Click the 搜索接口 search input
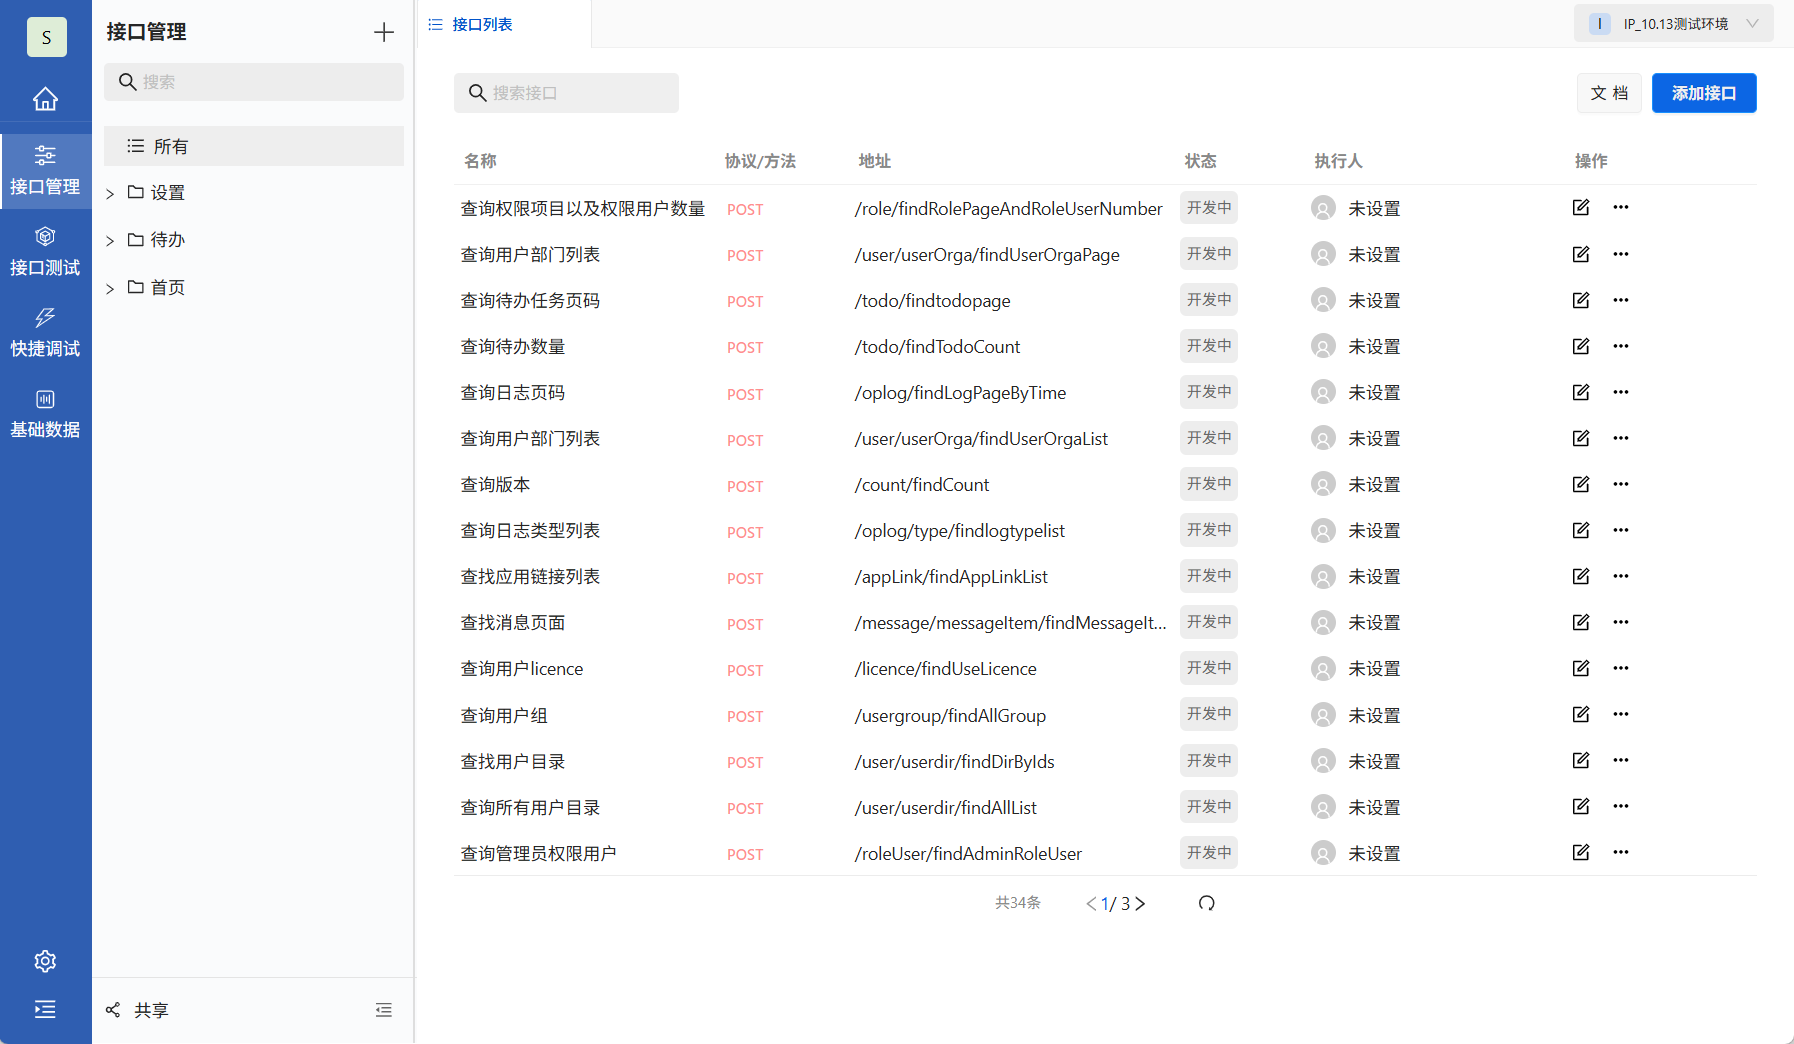Viewport: 1794px width, 1044px height. [x=566, y=92]
